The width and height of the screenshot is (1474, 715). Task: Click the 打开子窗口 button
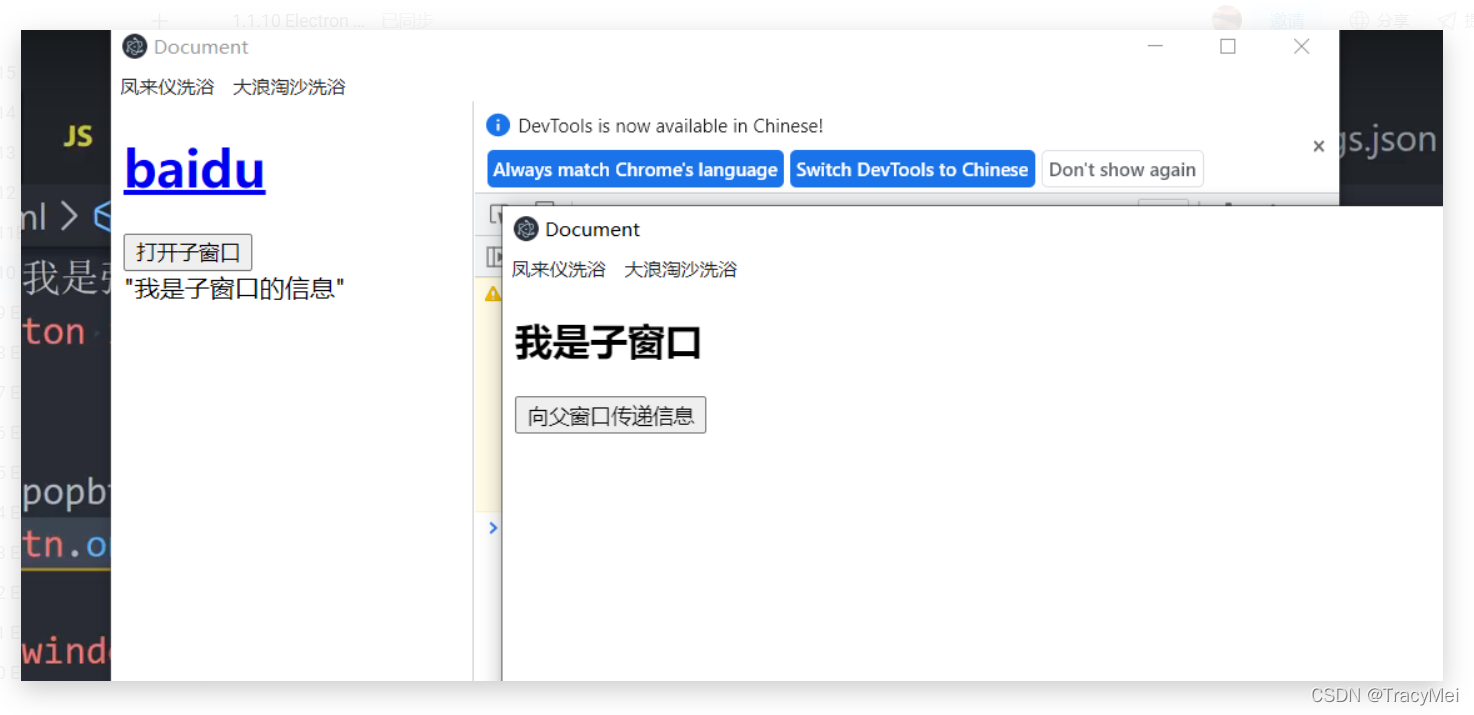click(188, 252)
